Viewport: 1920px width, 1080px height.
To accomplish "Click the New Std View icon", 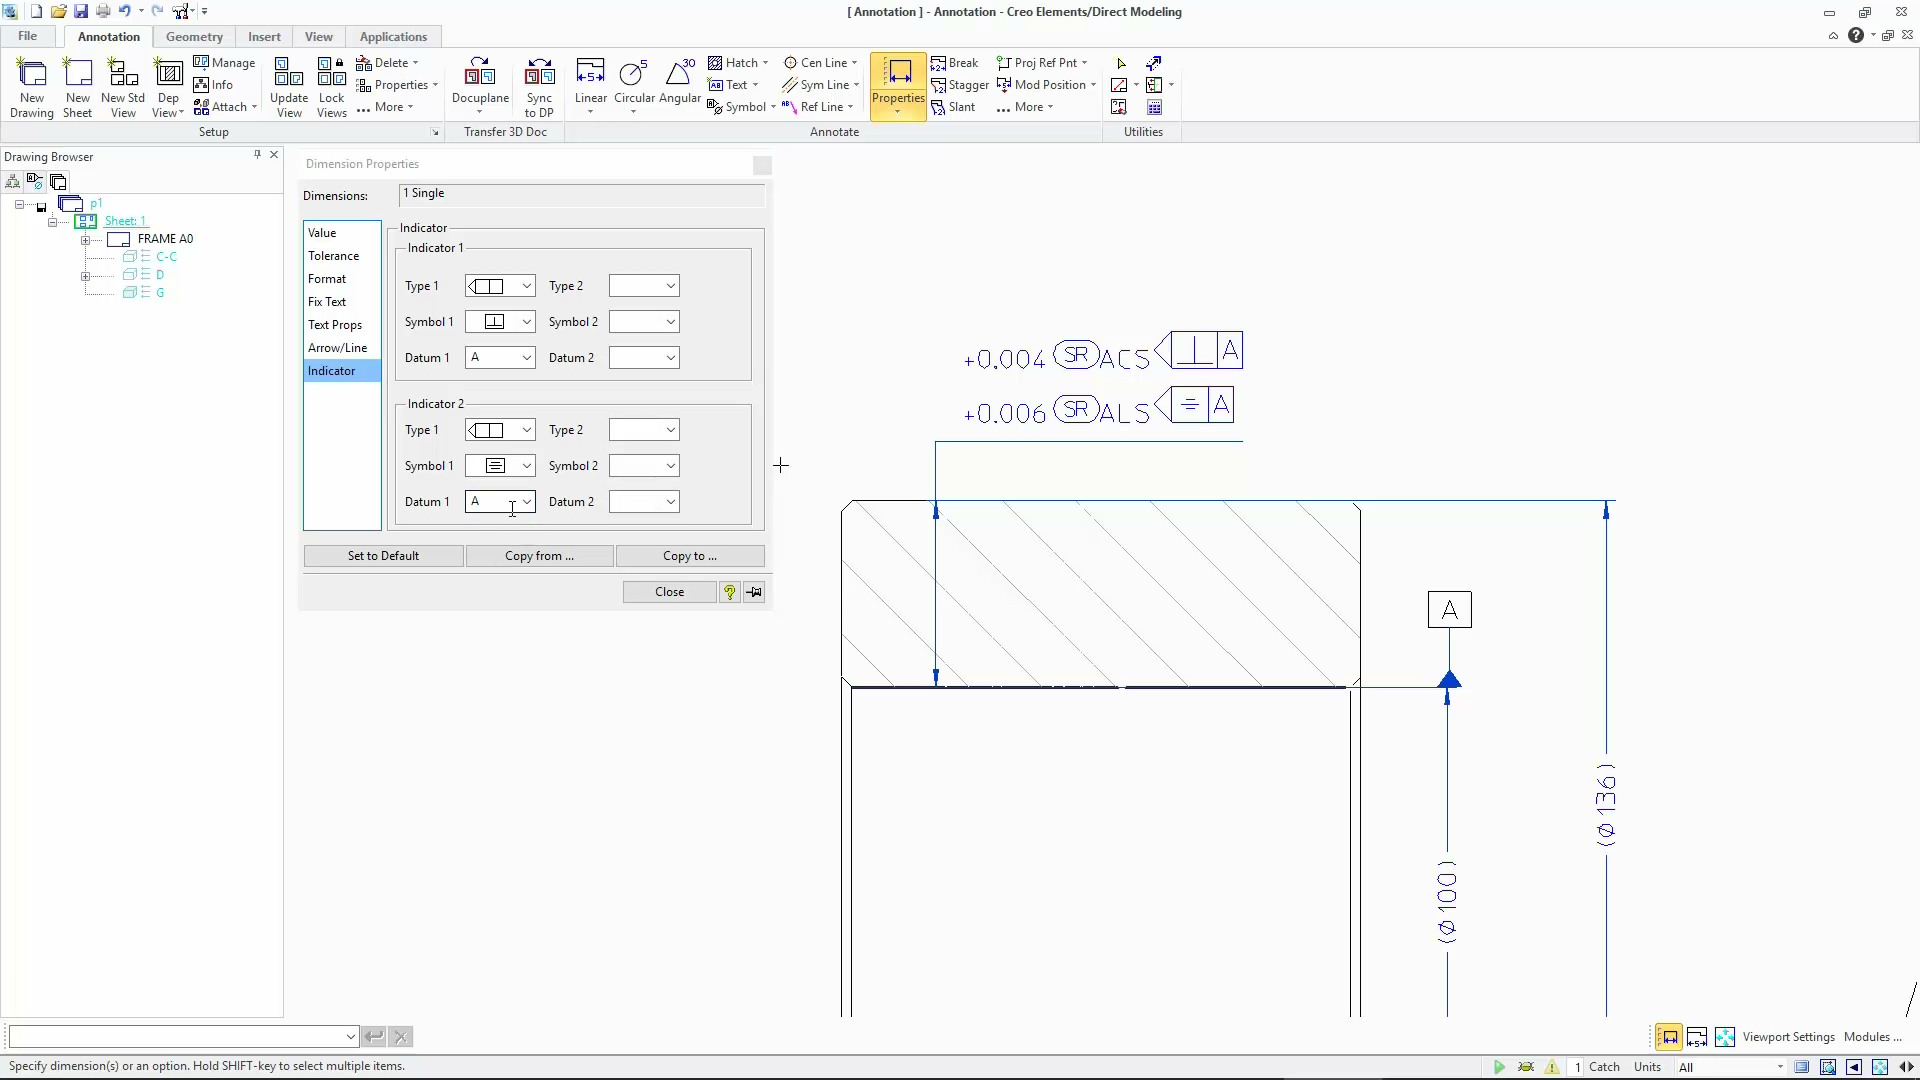I will [x=123, y=87].
